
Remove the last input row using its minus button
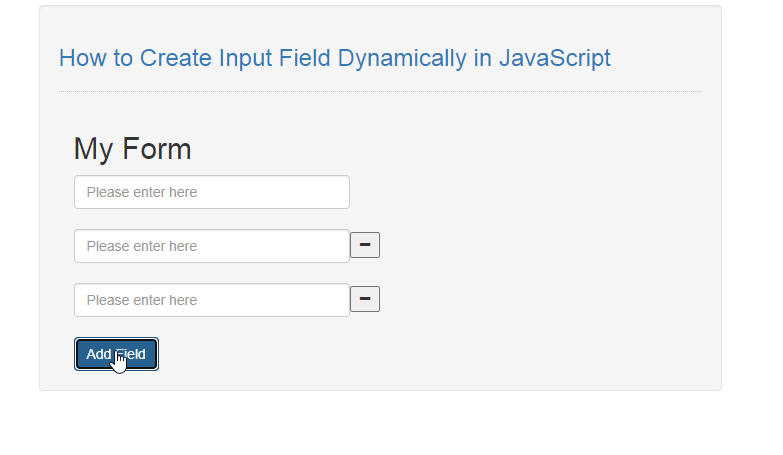(364, 299)
